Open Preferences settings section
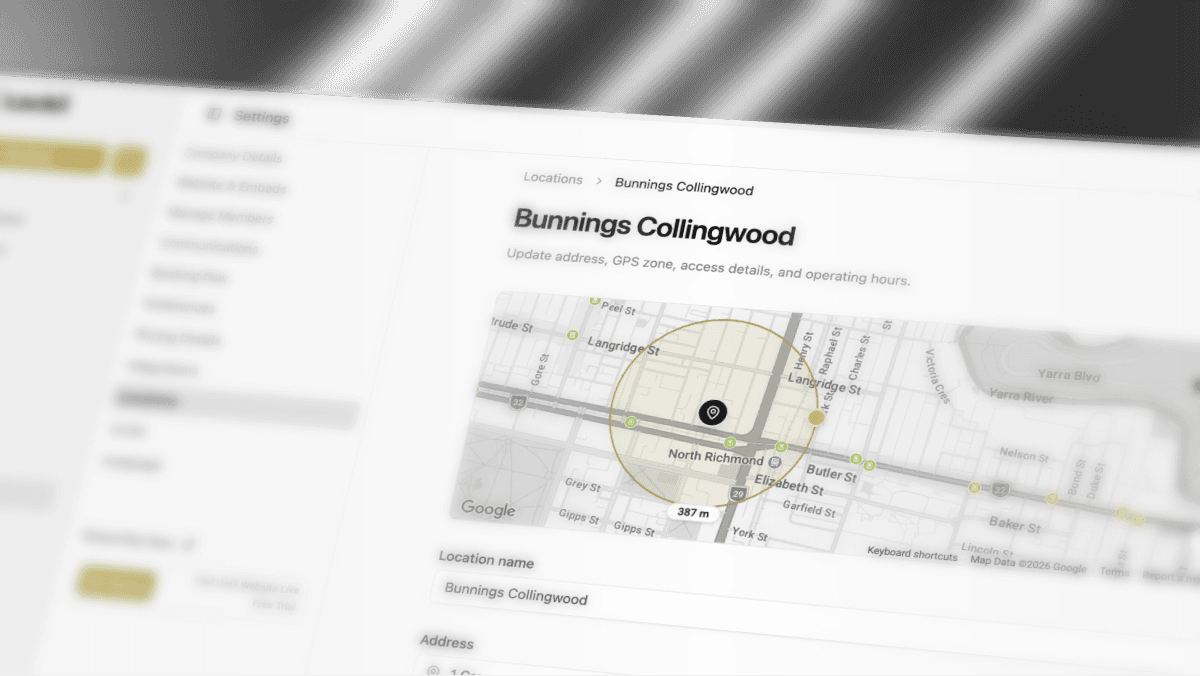The width and height of the screenshot is (1200, 676). [x=179, y=306]
